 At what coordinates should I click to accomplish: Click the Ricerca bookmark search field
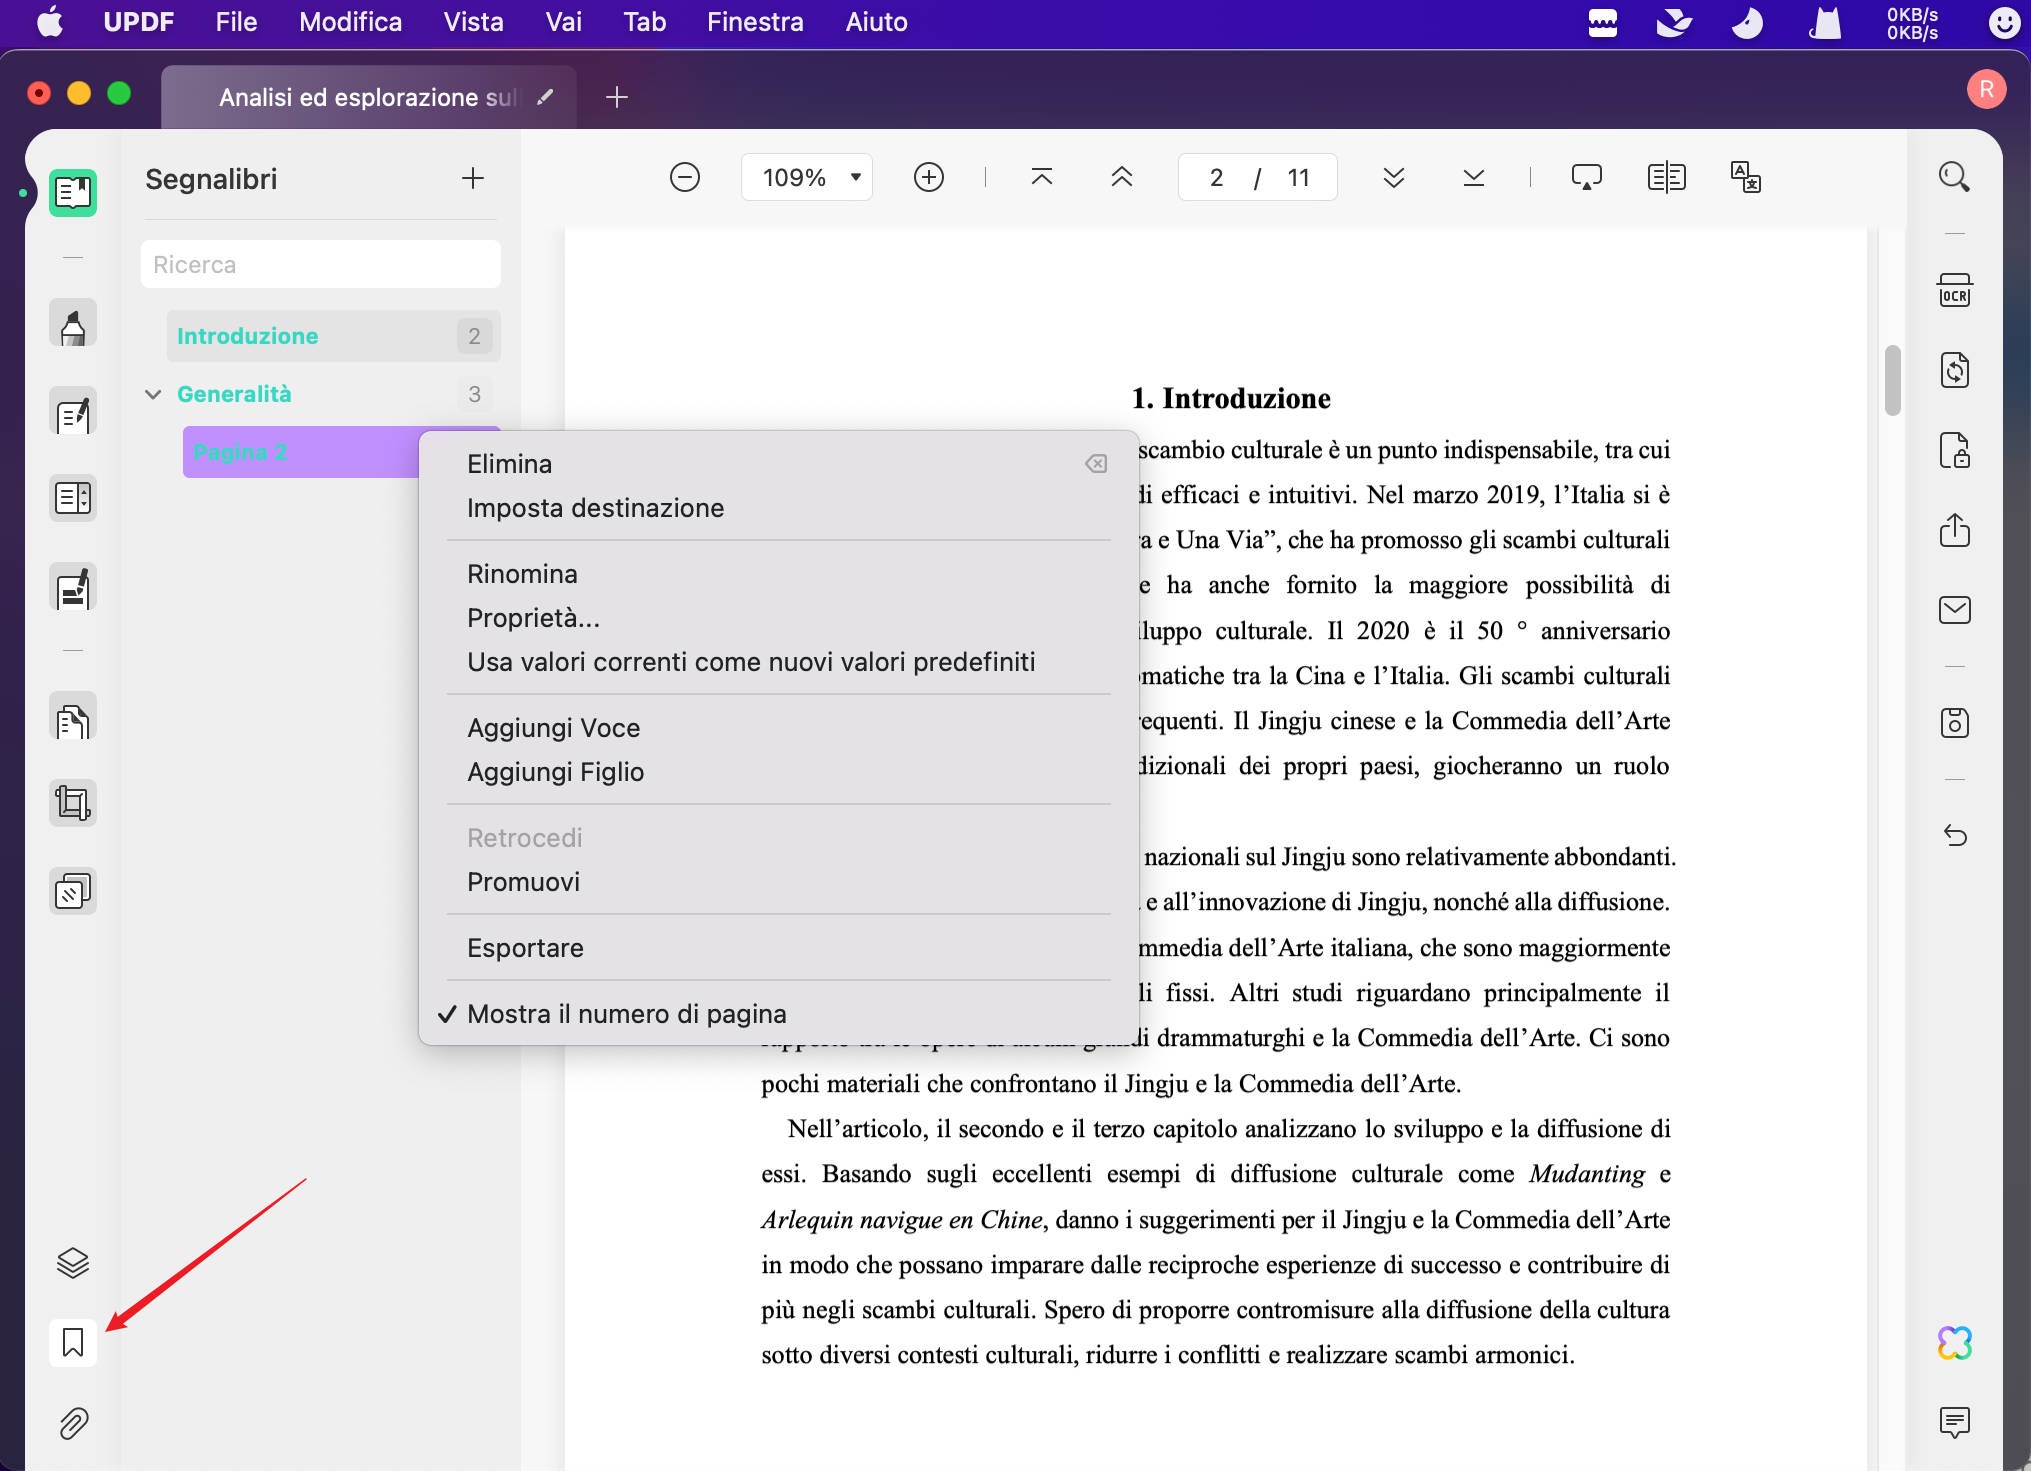pyautogui.click(x=320, y=264)
